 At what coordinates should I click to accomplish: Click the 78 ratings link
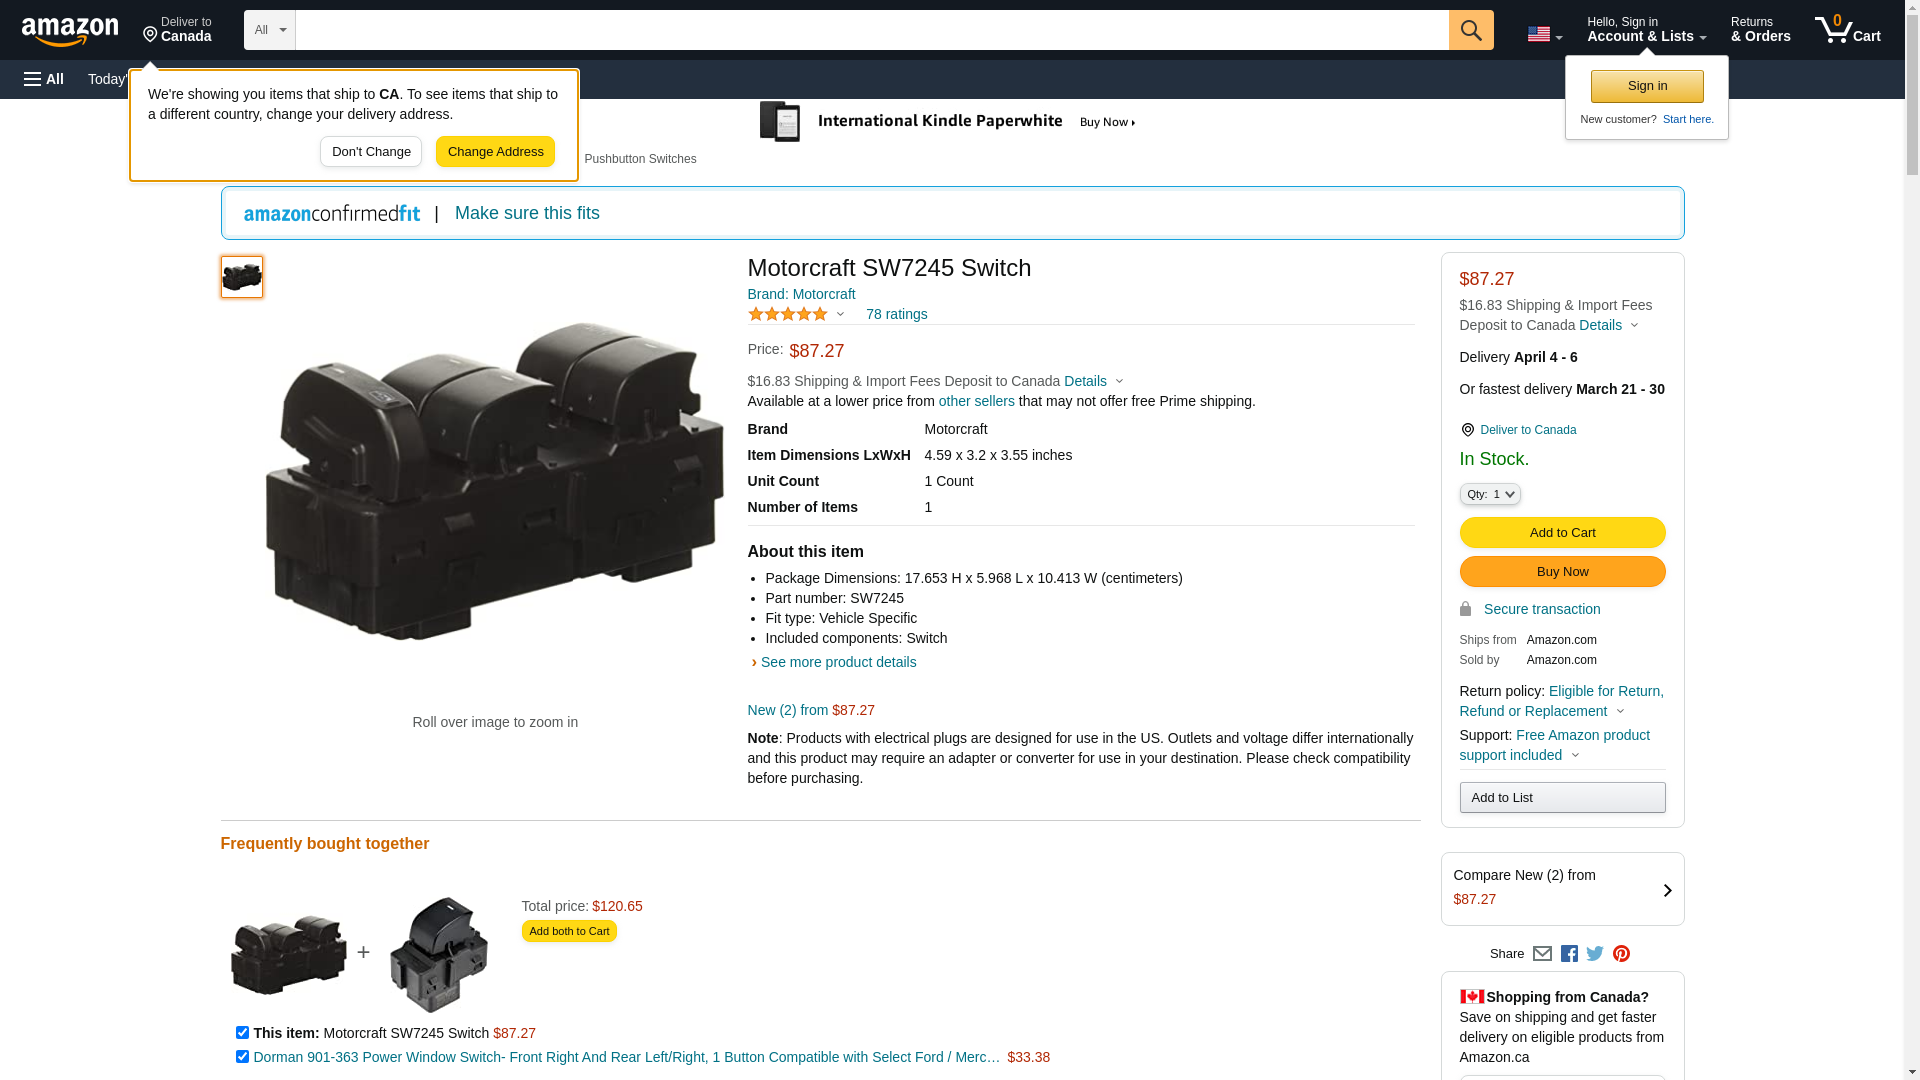(x=896, y=314)
